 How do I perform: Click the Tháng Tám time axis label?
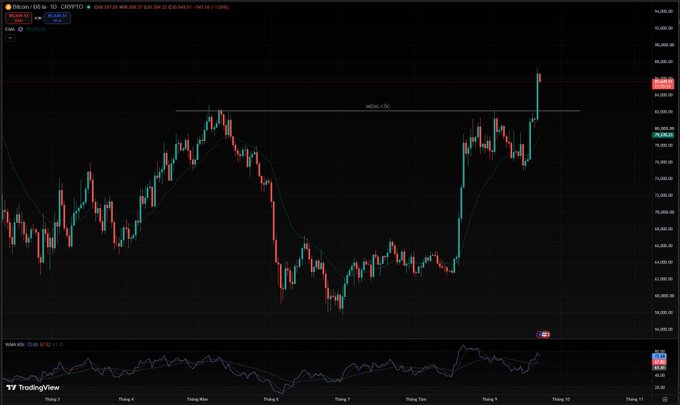[x=416, y=399]
